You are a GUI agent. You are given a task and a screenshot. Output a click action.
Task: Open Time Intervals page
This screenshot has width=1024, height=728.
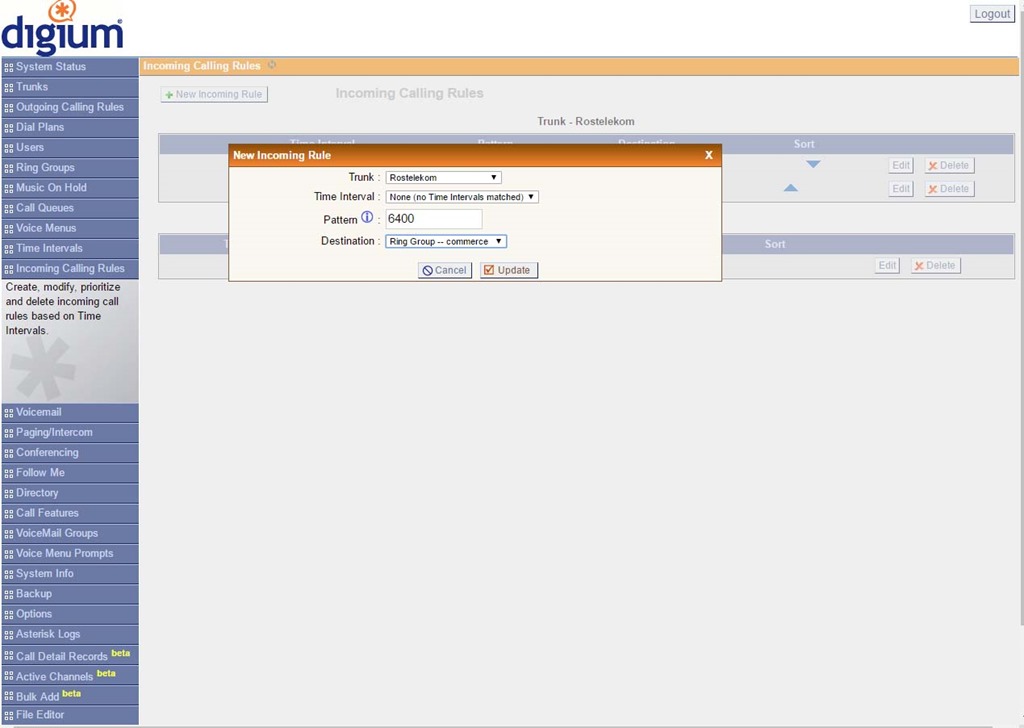[70, 249]
